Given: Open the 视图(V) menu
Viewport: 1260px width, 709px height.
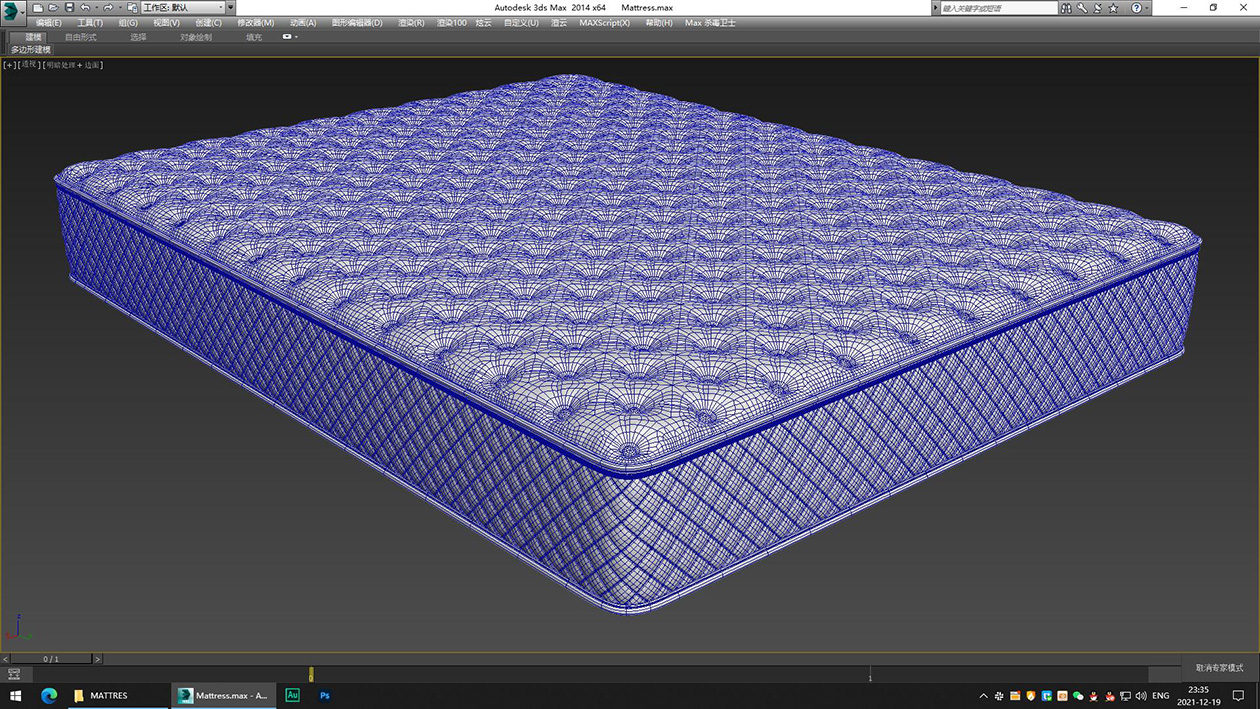Looking at the screenshot, I should (x=167, y=23).
